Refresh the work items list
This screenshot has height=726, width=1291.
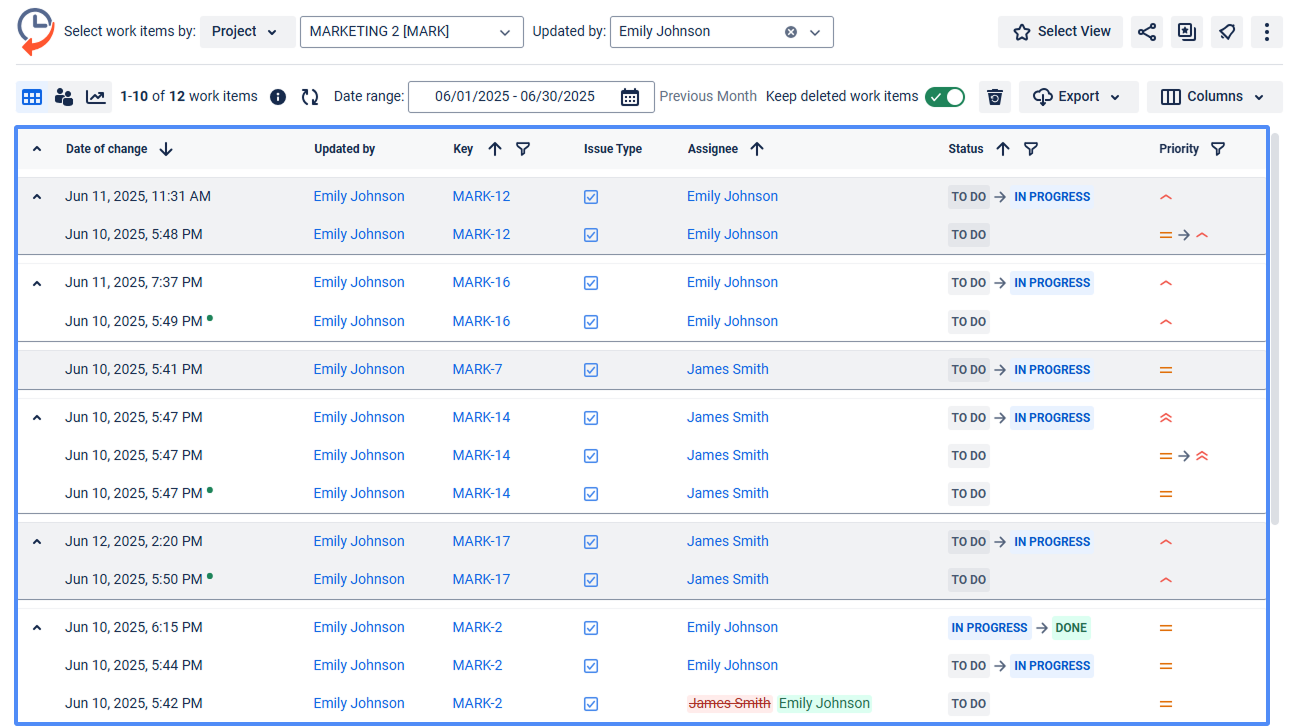coord(310,97)
